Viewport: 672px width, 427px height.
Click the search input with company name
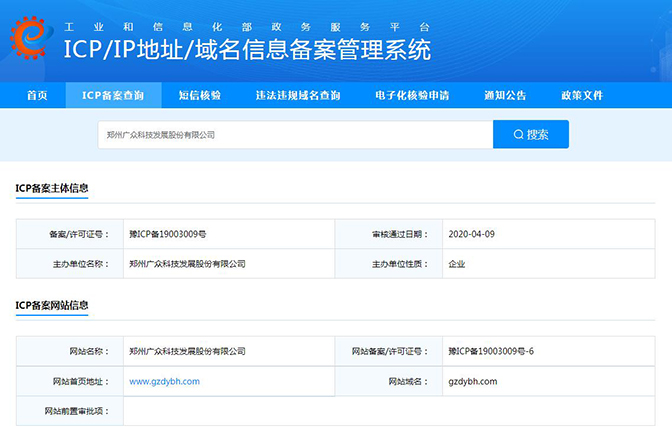[295, 134]
